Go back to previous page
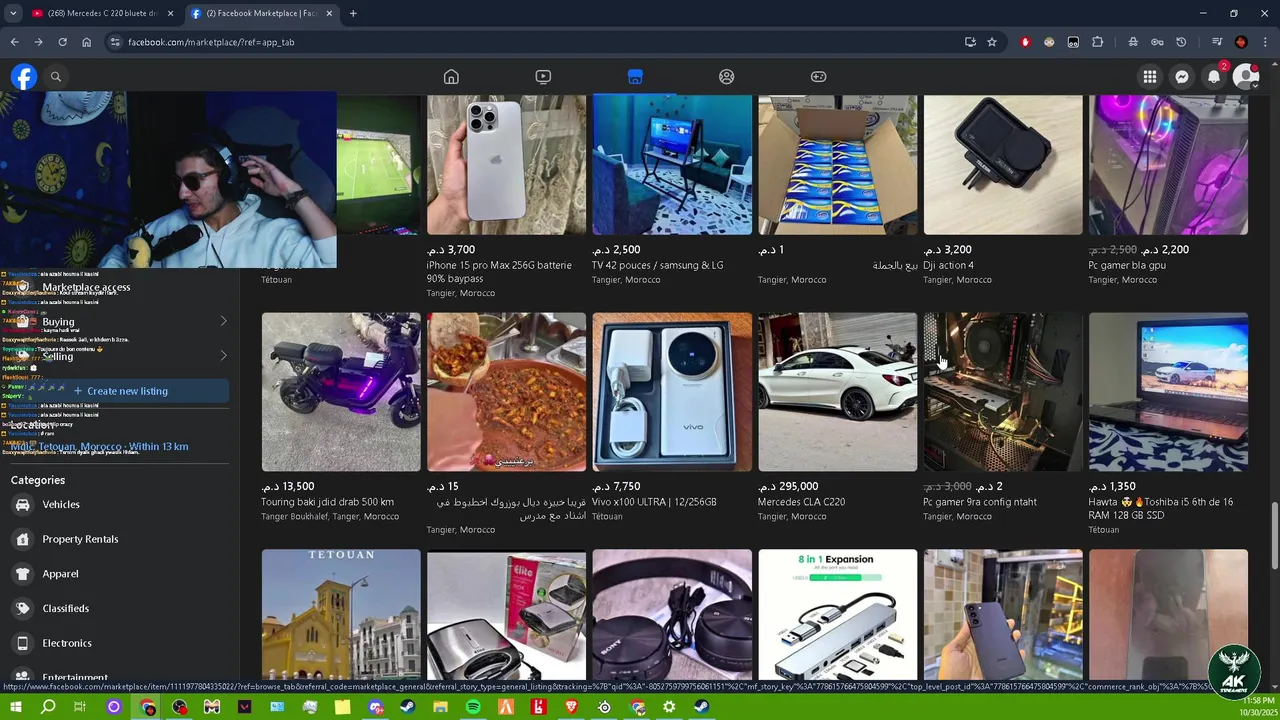This screenshot has width=1280, height=720. tap(14, 42)
